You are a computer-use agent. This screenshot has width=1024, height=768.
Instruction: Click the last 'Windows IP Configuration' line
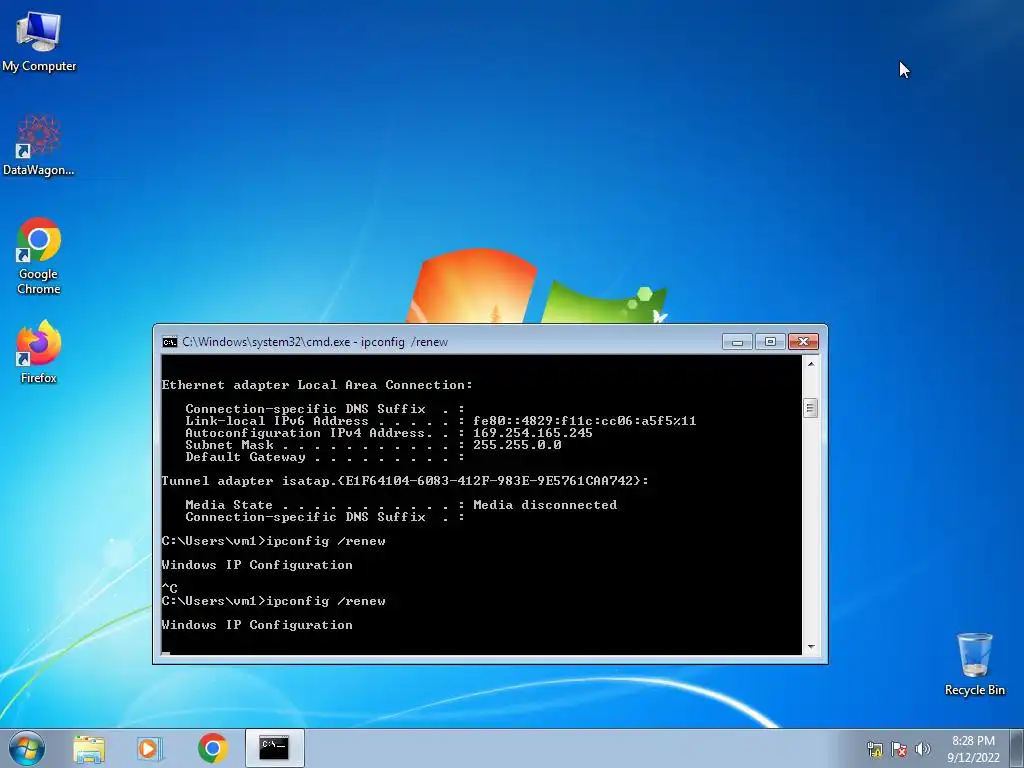tap(257, 625)
